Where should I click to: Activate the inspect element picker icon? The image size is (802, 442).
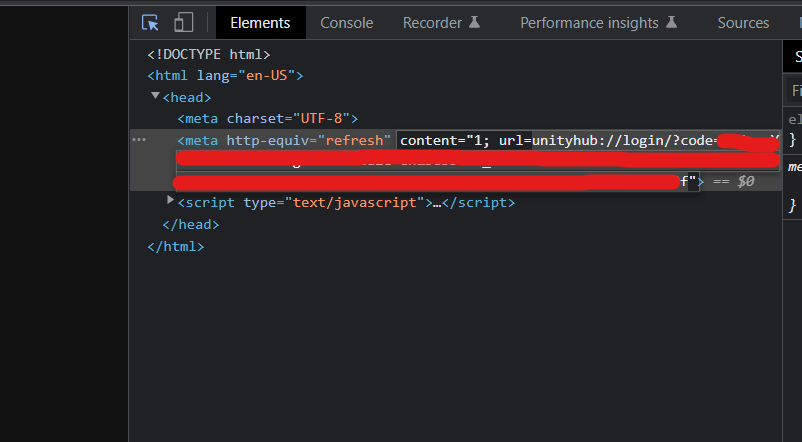coord(150,23)
